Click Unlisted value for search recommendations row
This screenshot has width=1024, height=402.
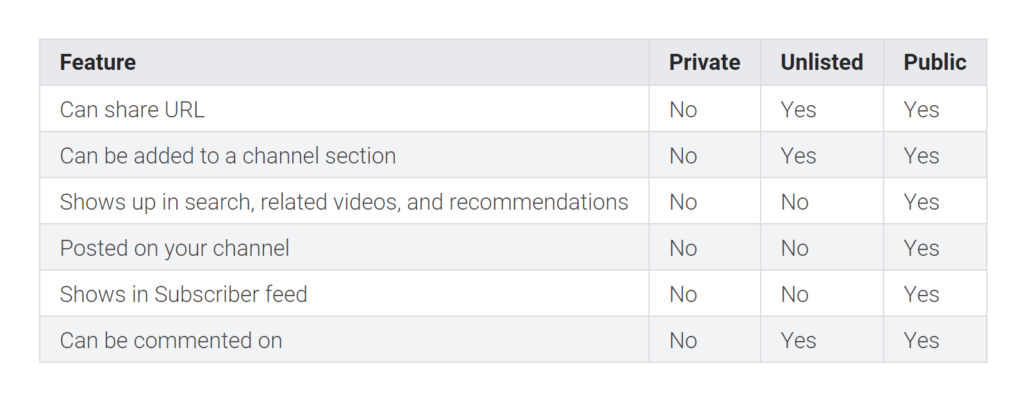point(795,202)
